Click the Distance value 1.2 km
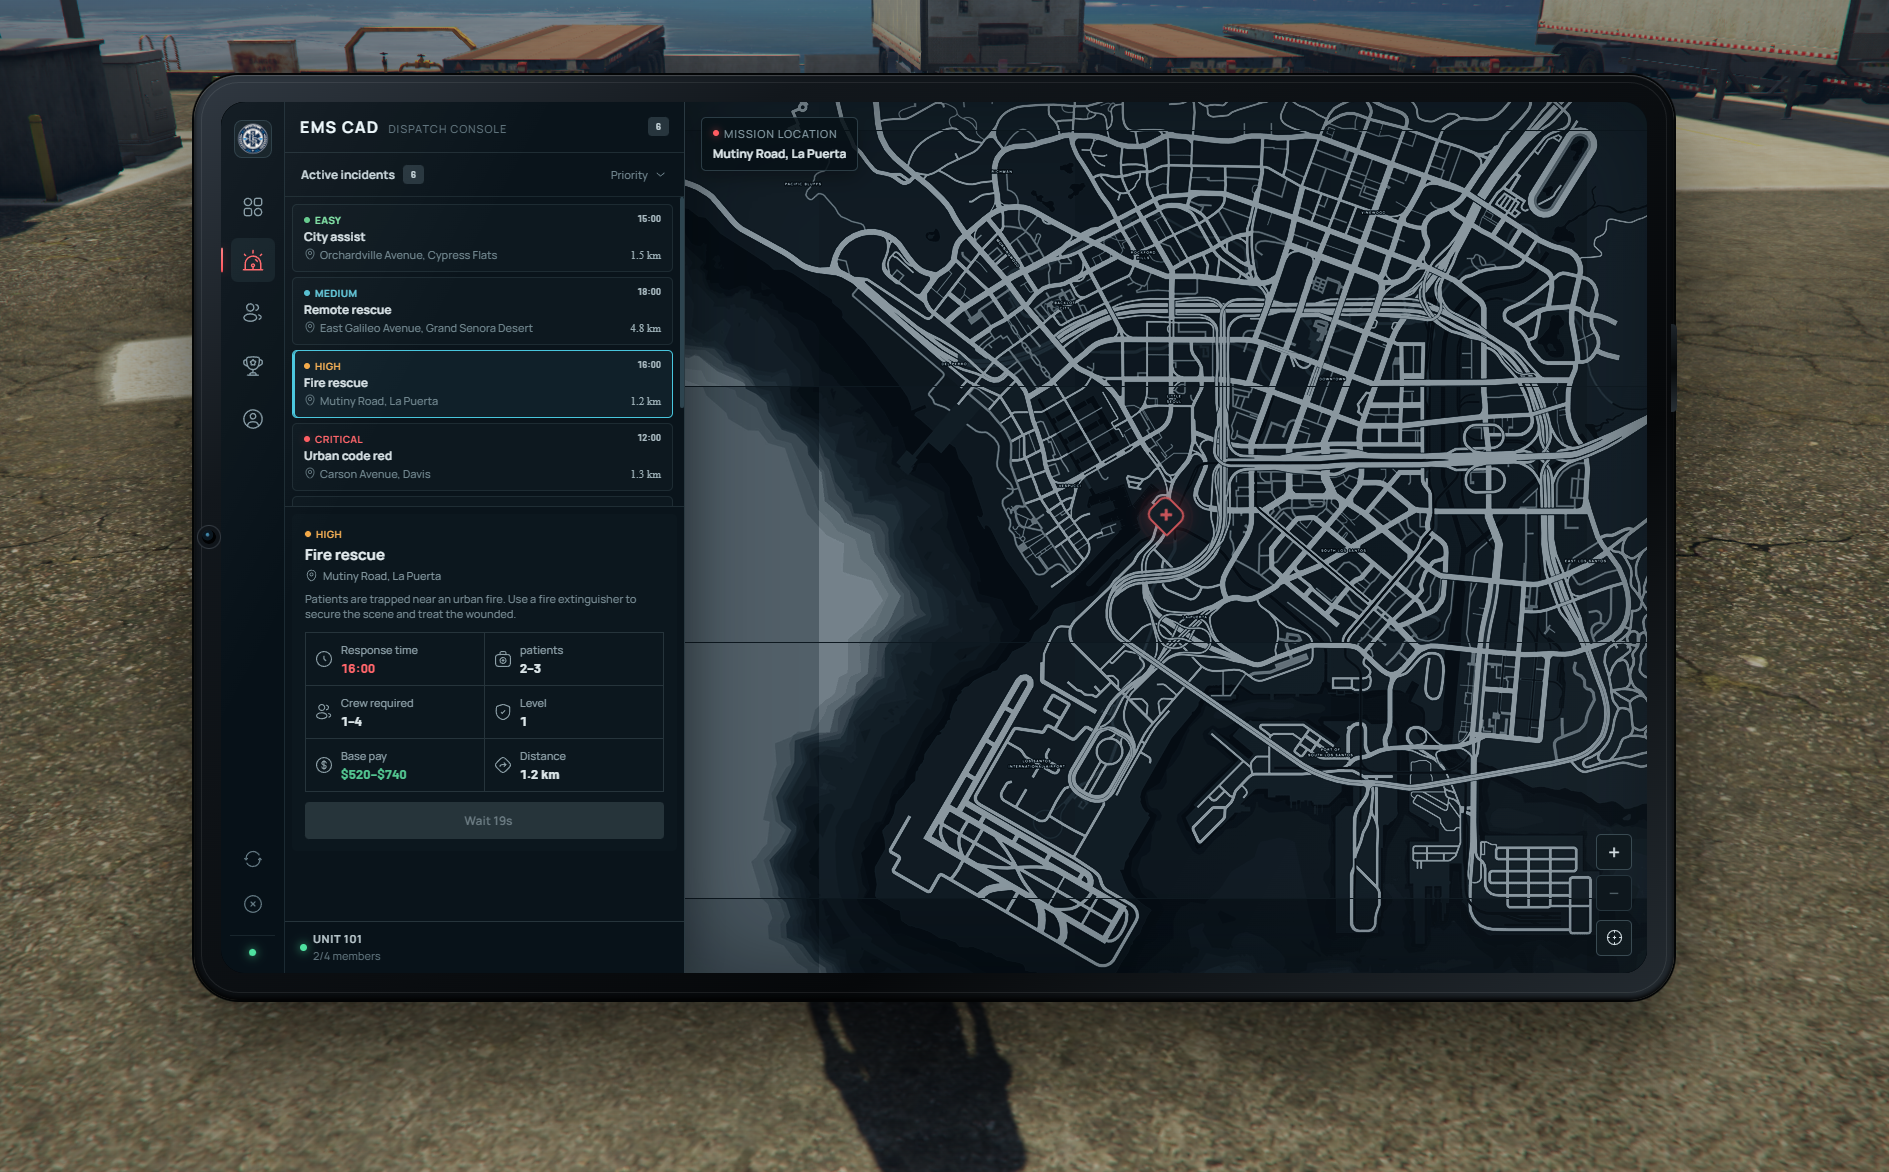Screen dimensions: 1889x1172 (x=540, y=775)
